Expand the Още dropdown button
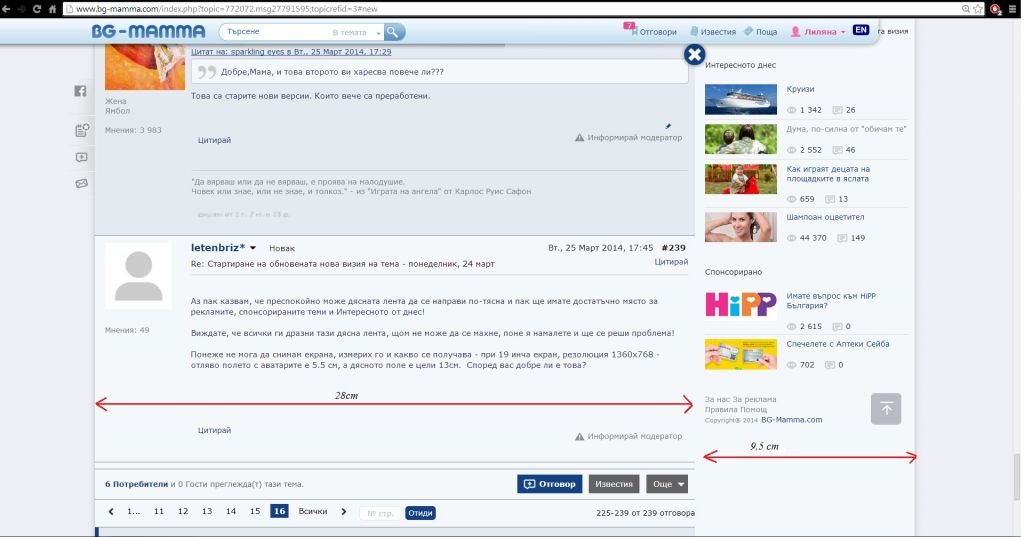The height and width of the screenshot is (537, 1024). tap(666, 484)
